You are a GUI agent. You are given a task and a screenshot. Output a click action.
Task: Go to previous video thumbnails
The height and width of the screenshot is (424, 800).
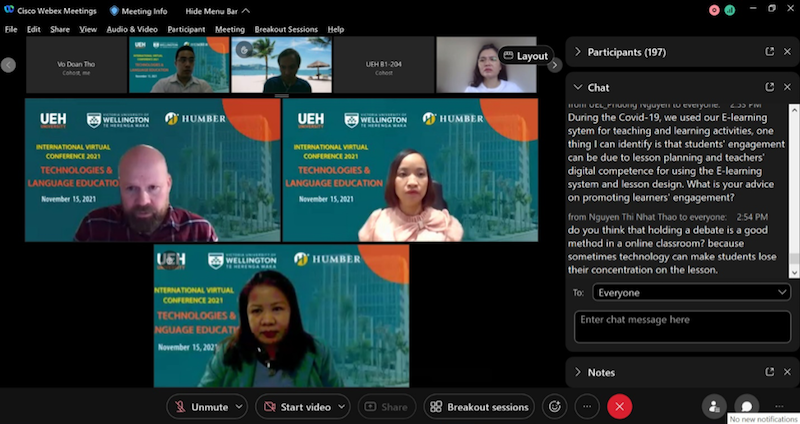point(8,65)
